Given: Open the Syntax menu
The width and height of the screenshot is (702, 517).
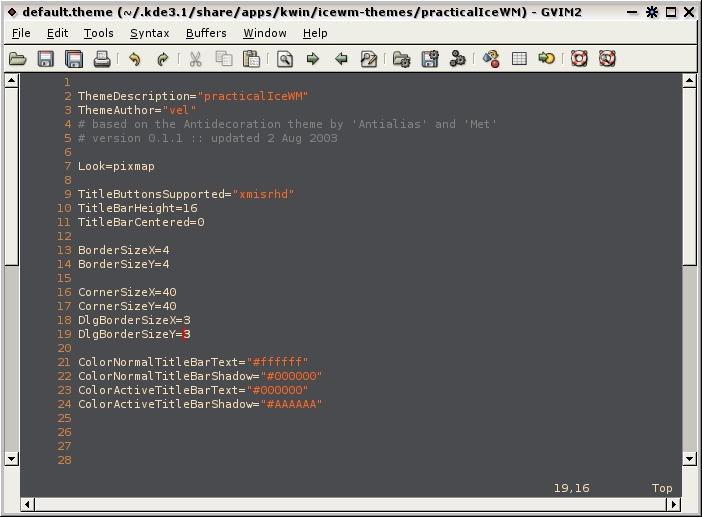Looking at the screenshot, I should 150,33.
